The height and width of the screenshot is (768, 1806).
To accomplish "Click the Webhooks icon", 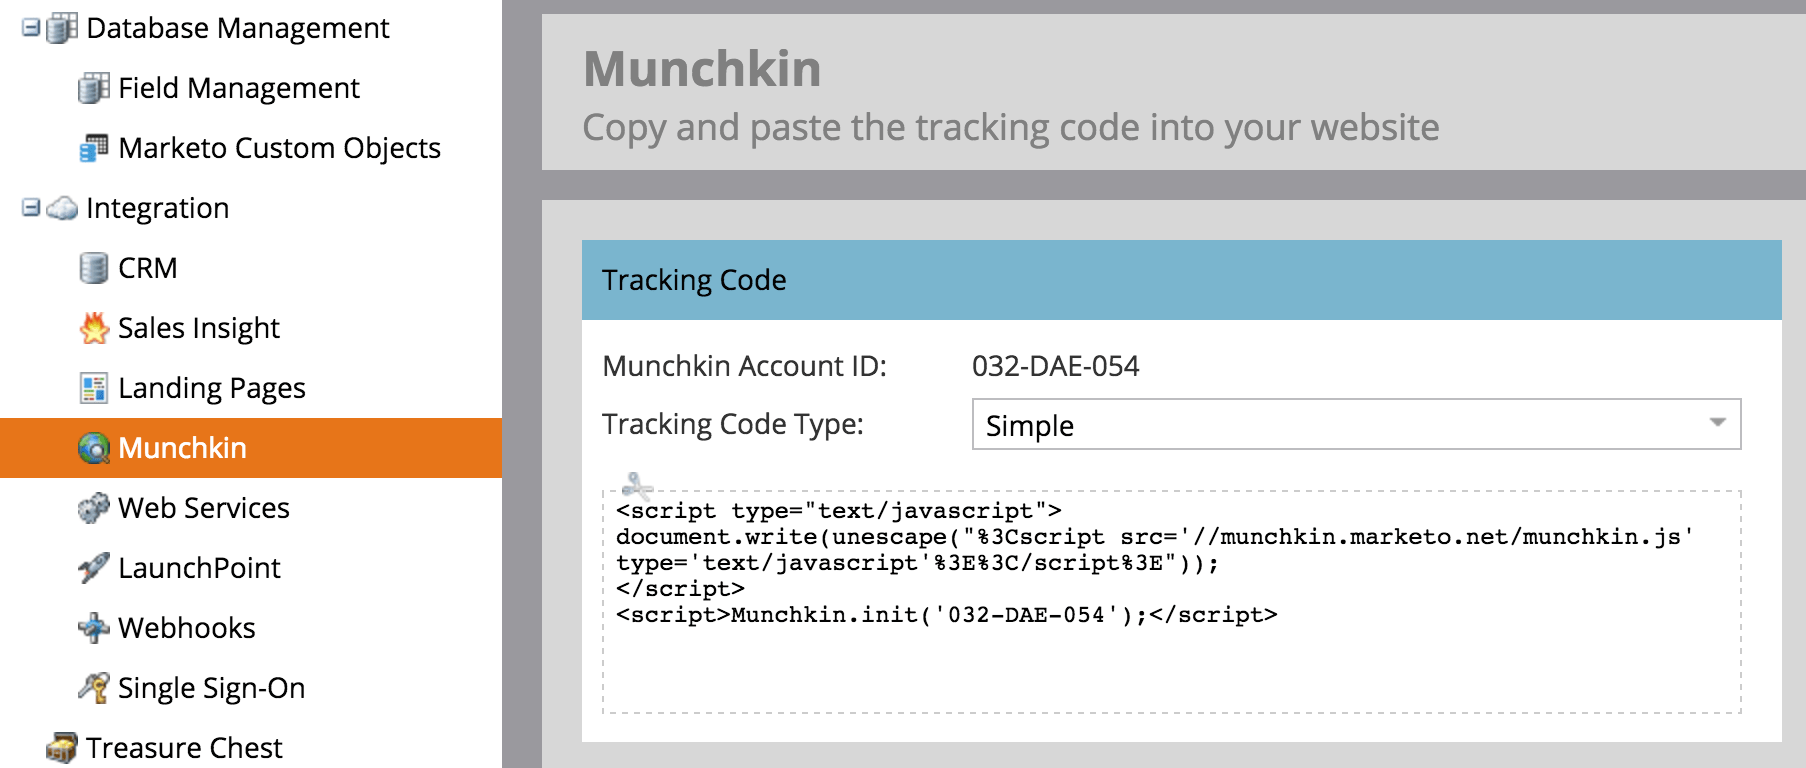I will tap(93, 628).
